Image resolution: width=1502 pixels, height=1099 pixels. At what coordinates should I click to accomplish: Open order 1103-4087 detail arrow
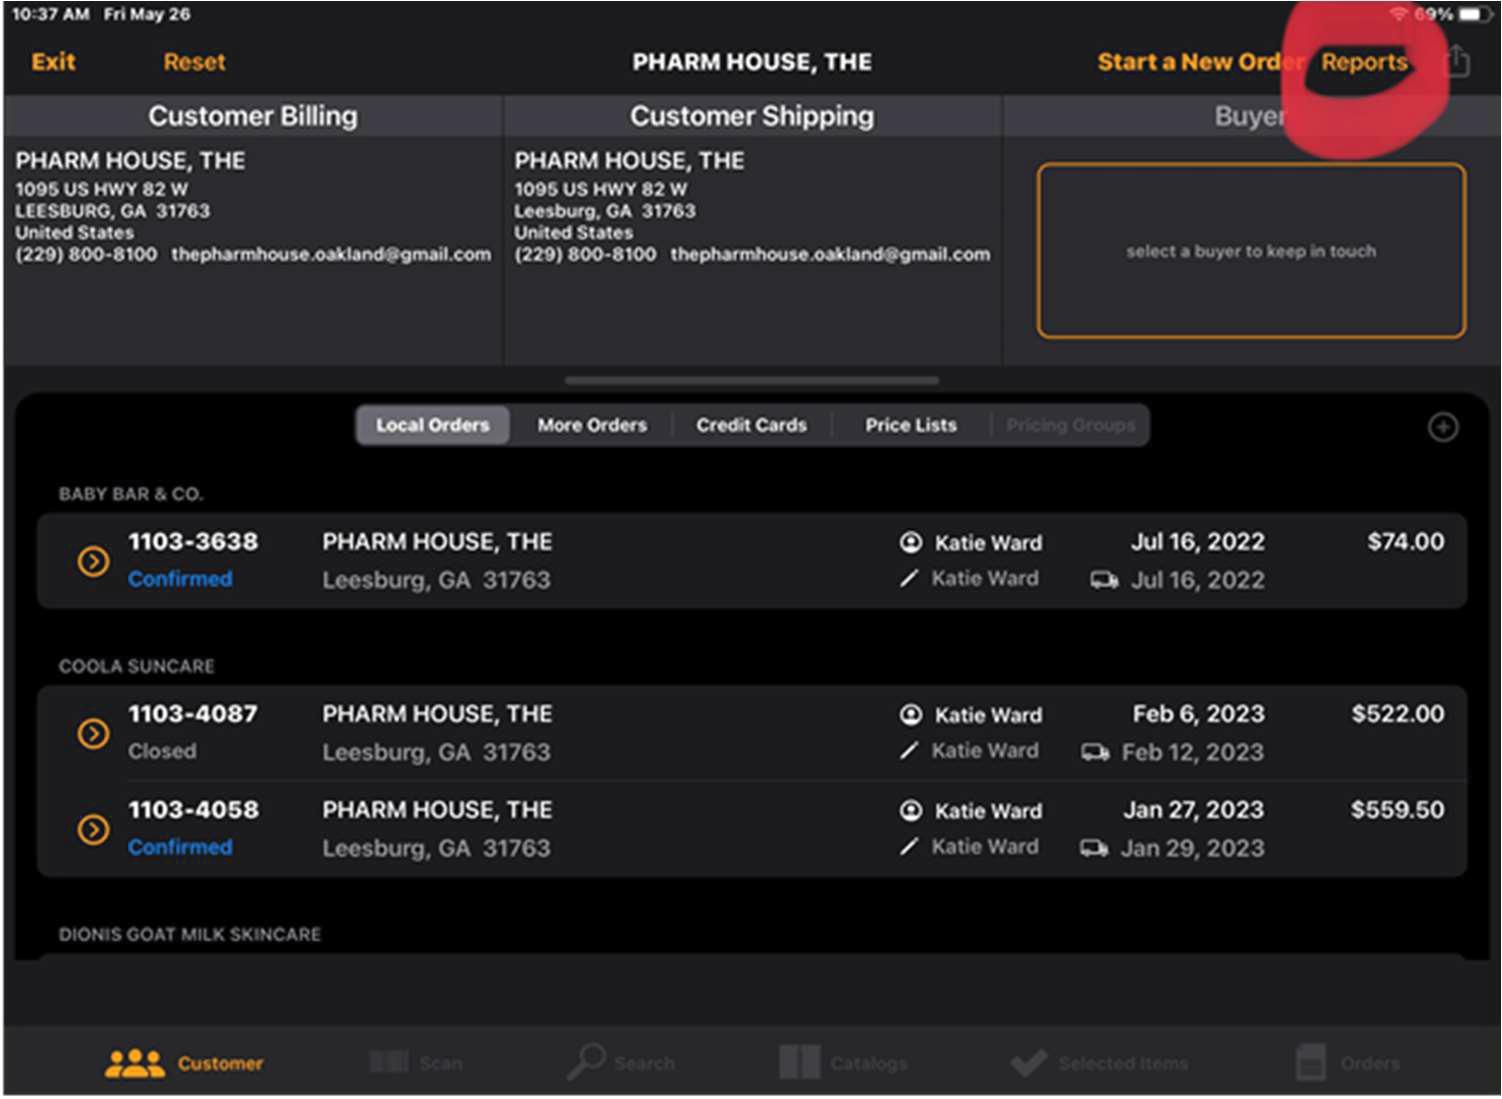click(x=93, y=734)
